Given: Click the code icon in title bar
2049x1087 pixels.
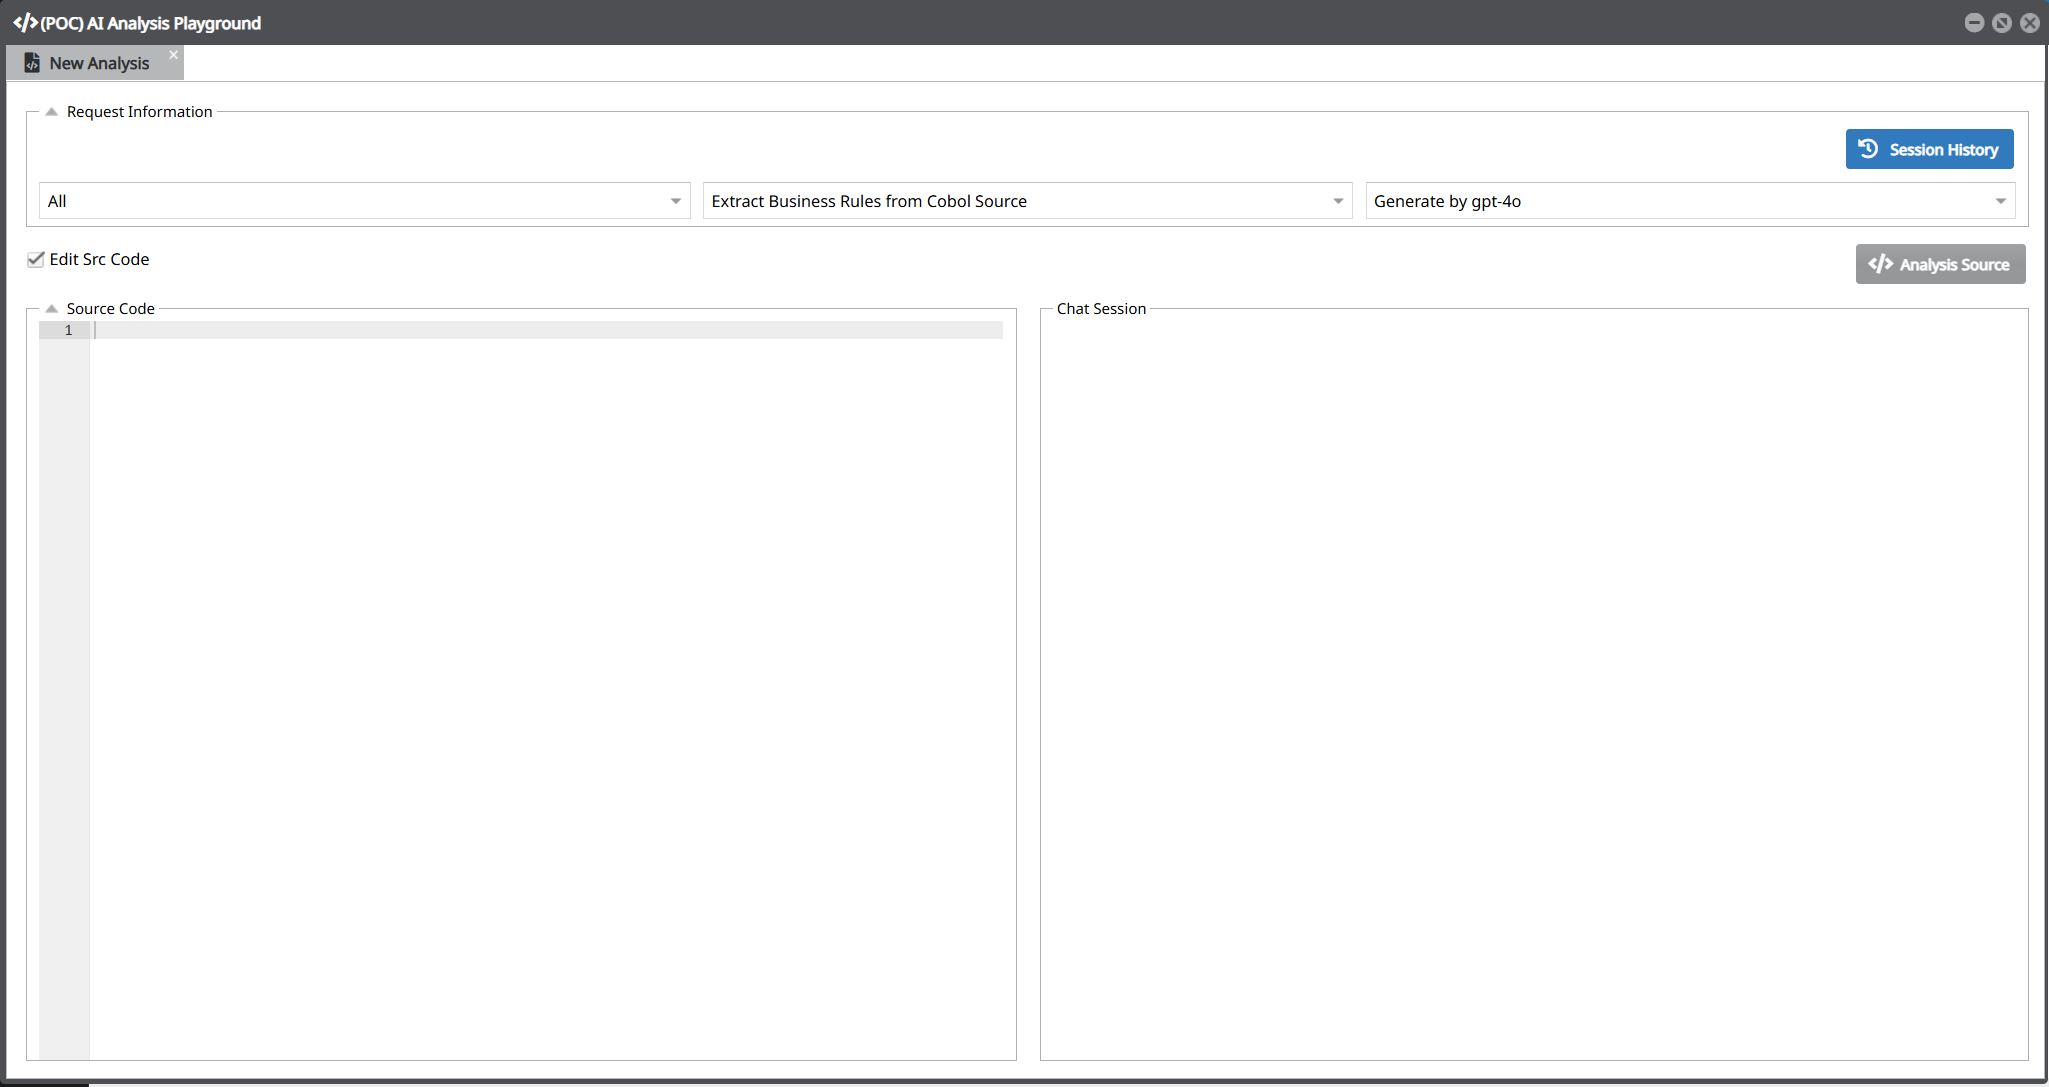Looking at the screenshot, I should (25, 22).
